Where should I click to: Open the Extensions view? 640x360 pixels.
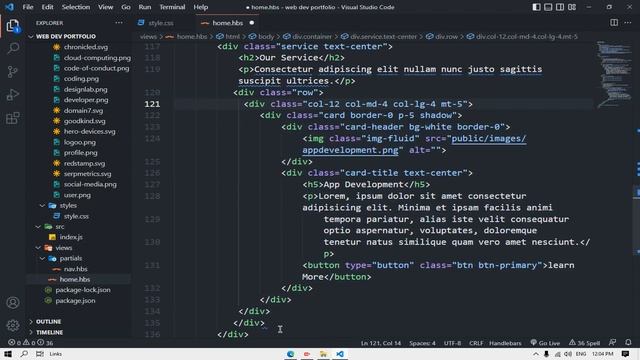click(x=13, y=118)
